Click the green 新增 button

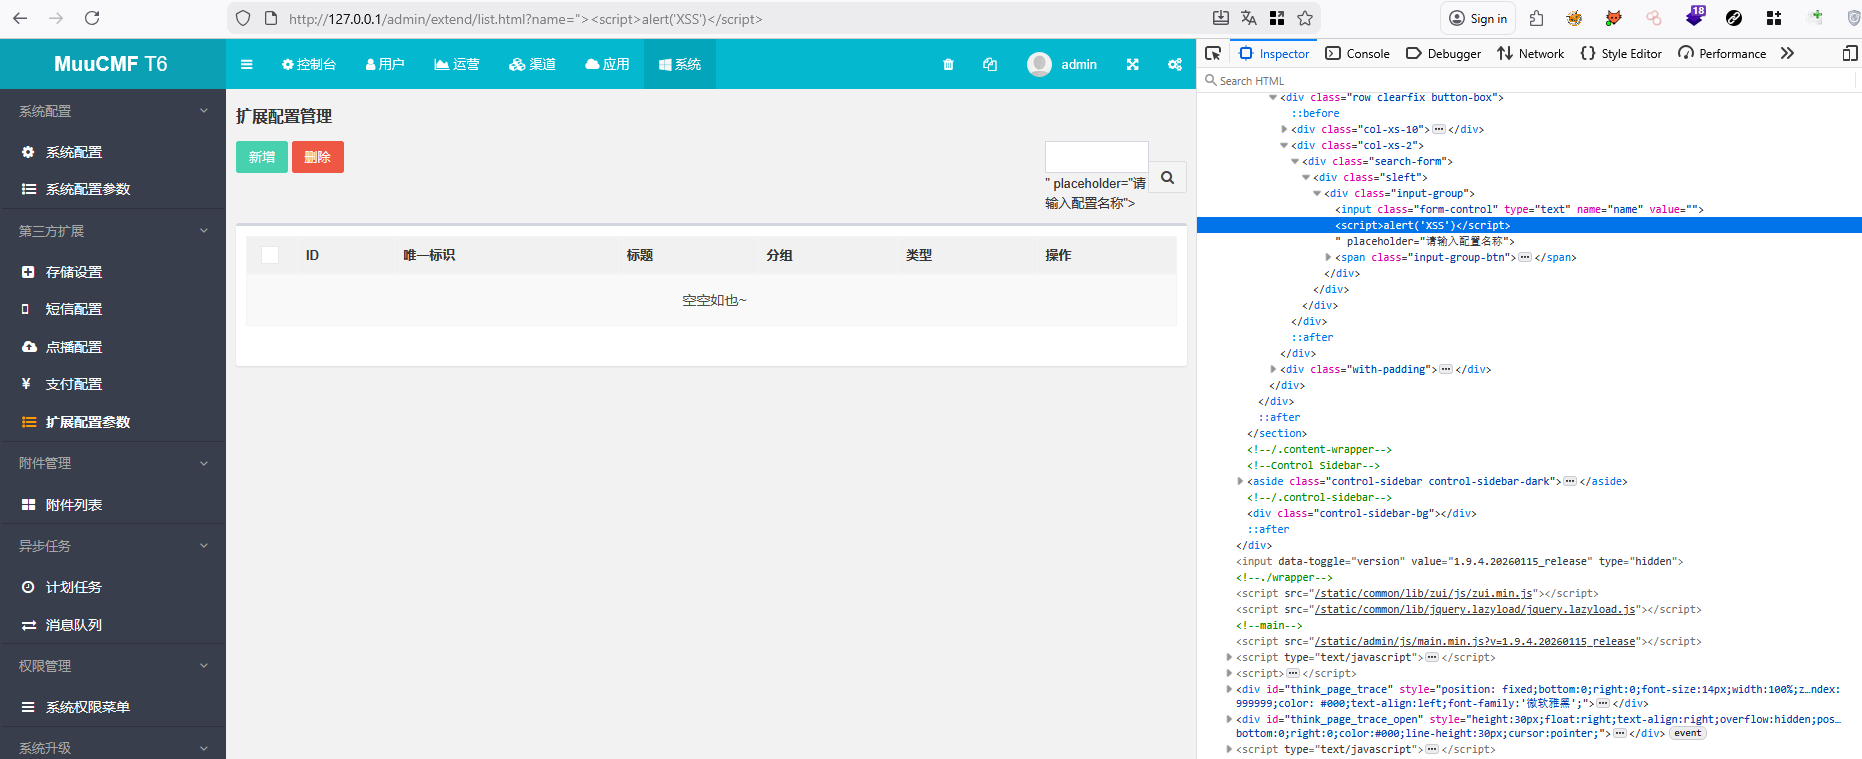click(262, 157)
